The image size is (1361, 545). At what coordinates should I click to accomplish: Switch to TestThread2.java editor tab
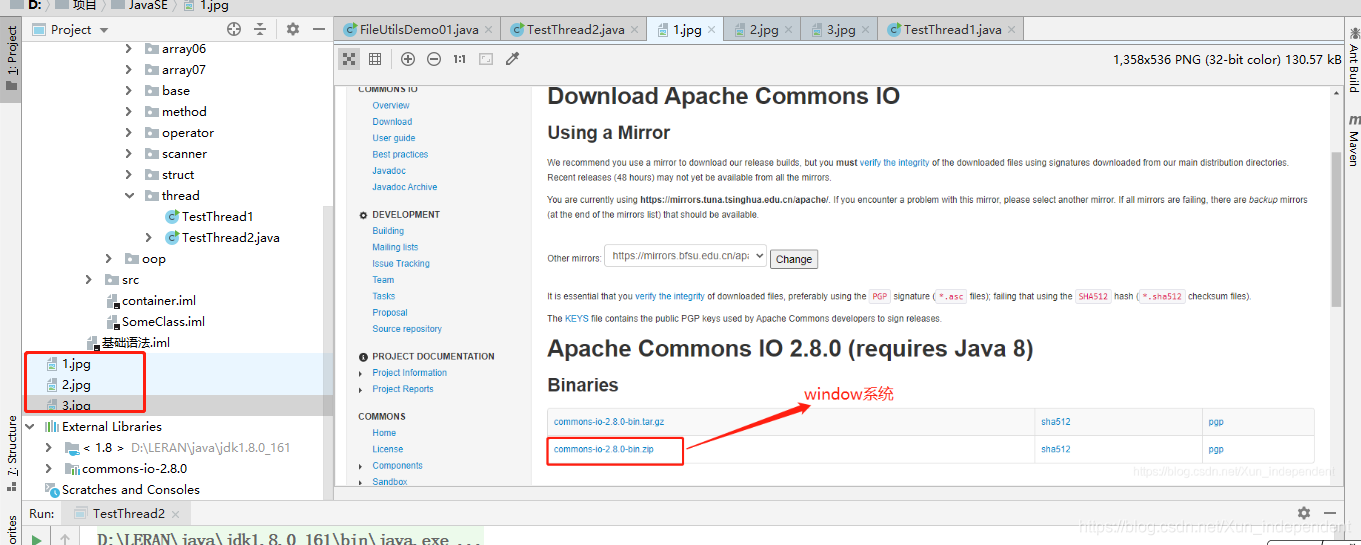(x=576, y=29)
